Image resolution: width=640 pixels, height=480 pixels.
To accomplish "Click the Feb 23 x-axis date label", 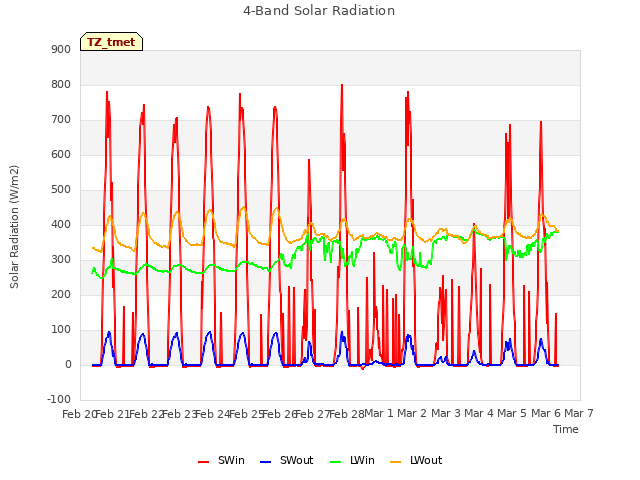I will [180, 414].
